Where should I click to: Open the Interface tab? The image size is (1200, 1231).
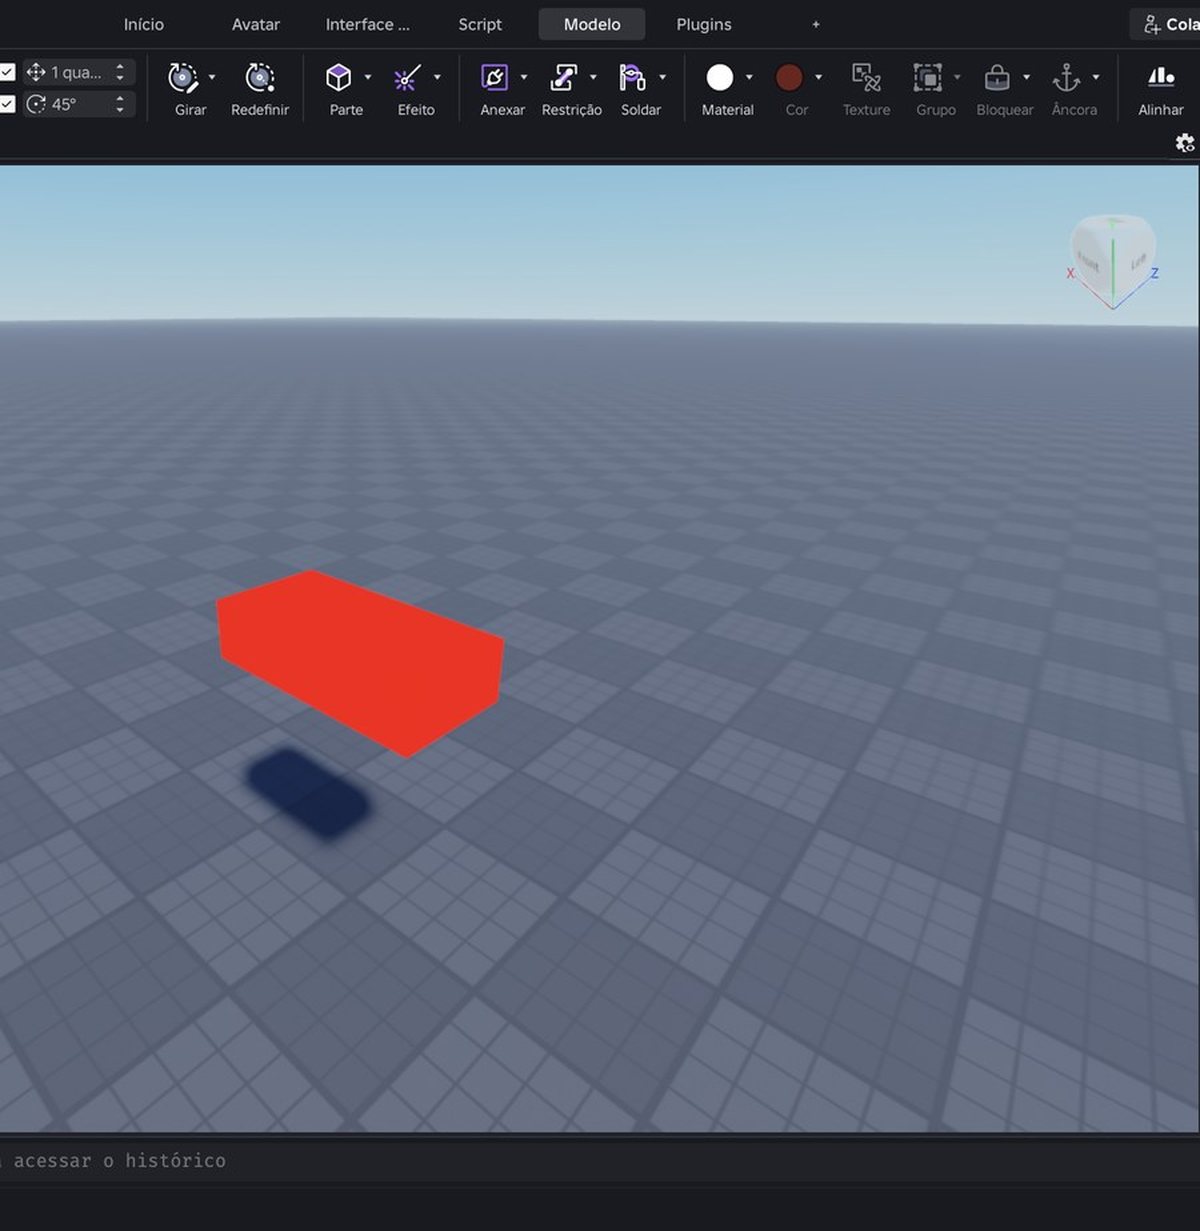coord(368,24)
